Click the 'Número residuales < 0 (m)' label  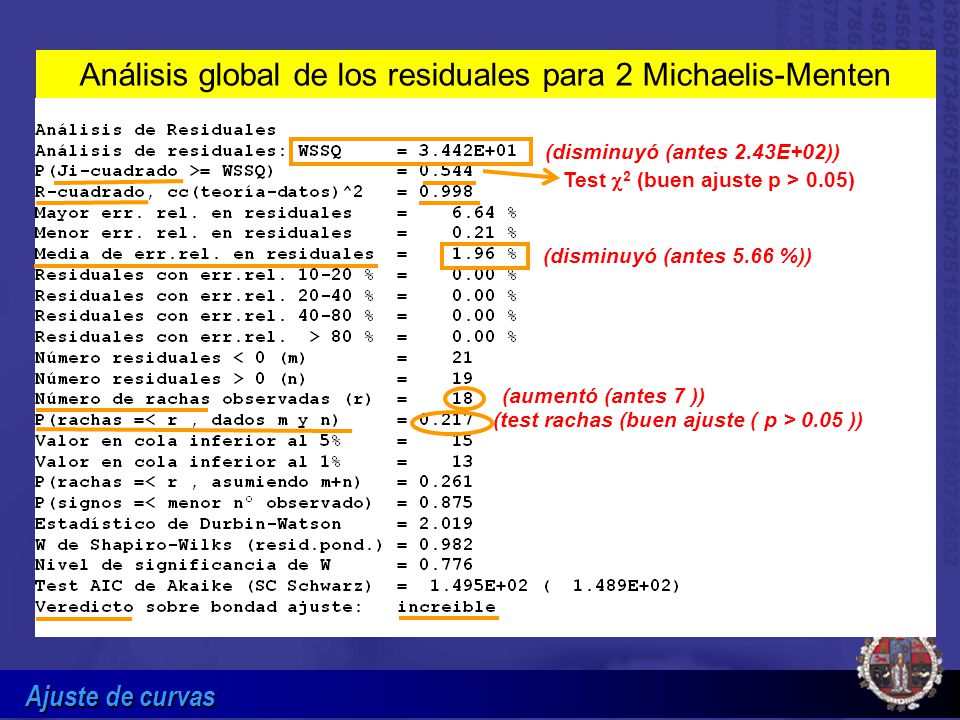click(170, 358)
